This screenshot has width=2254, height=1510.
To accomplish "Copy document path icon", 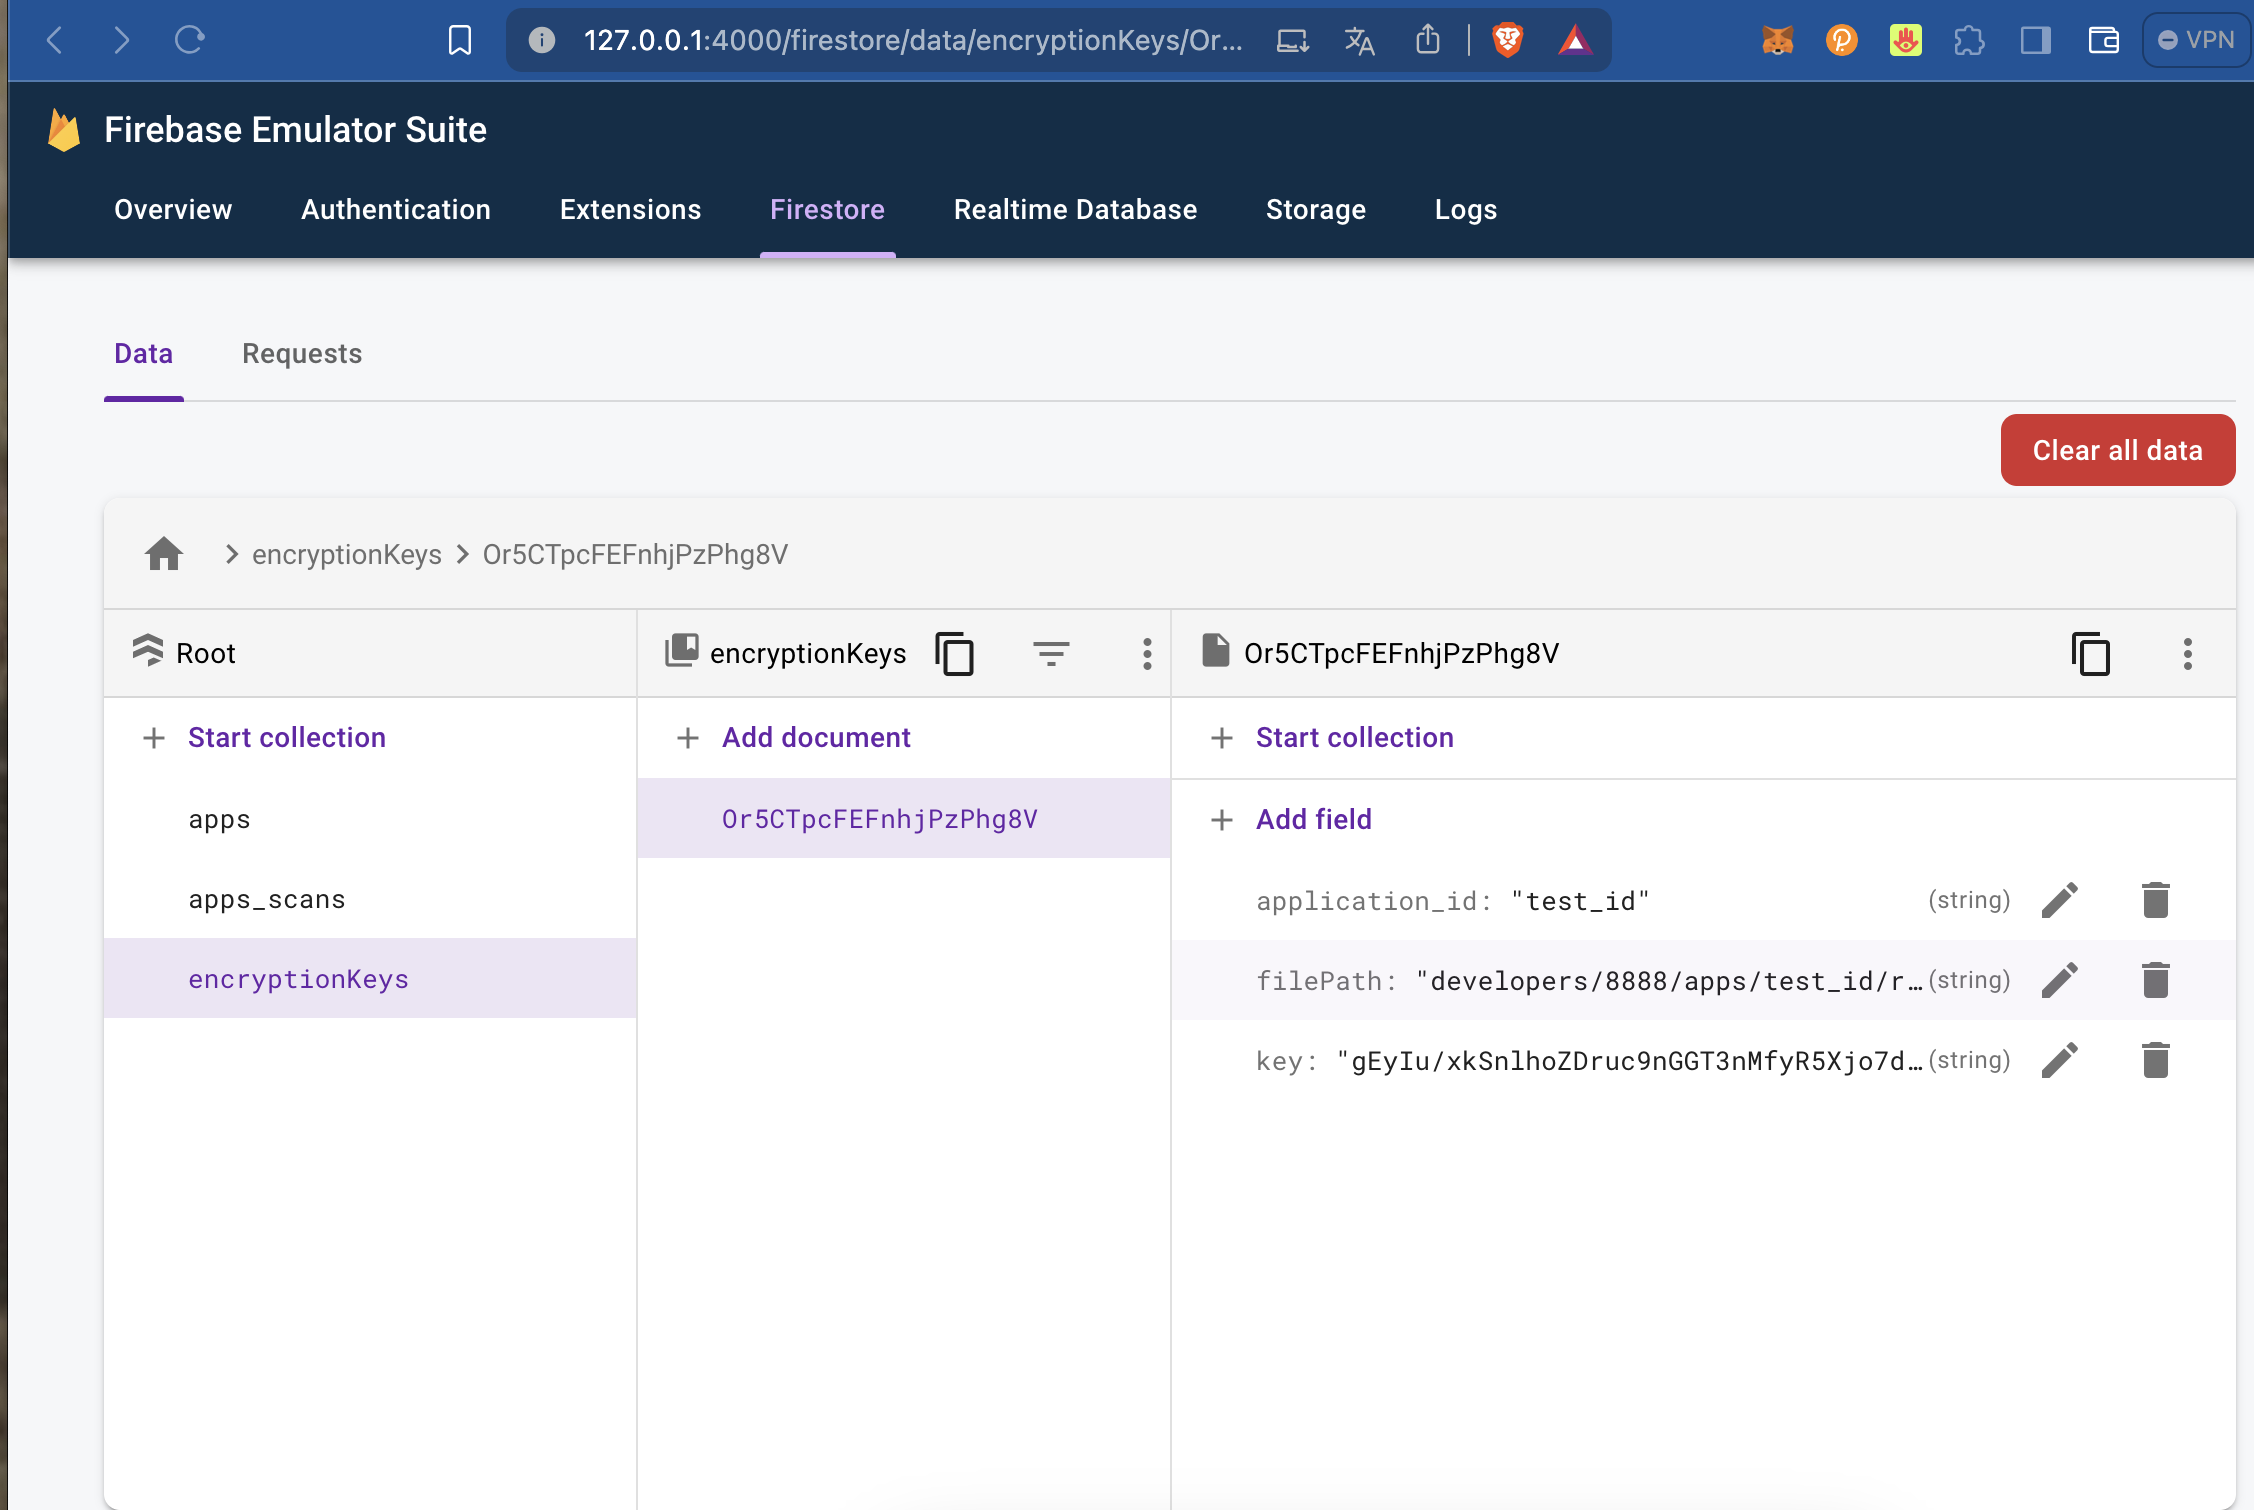I will click(2090, 653).
